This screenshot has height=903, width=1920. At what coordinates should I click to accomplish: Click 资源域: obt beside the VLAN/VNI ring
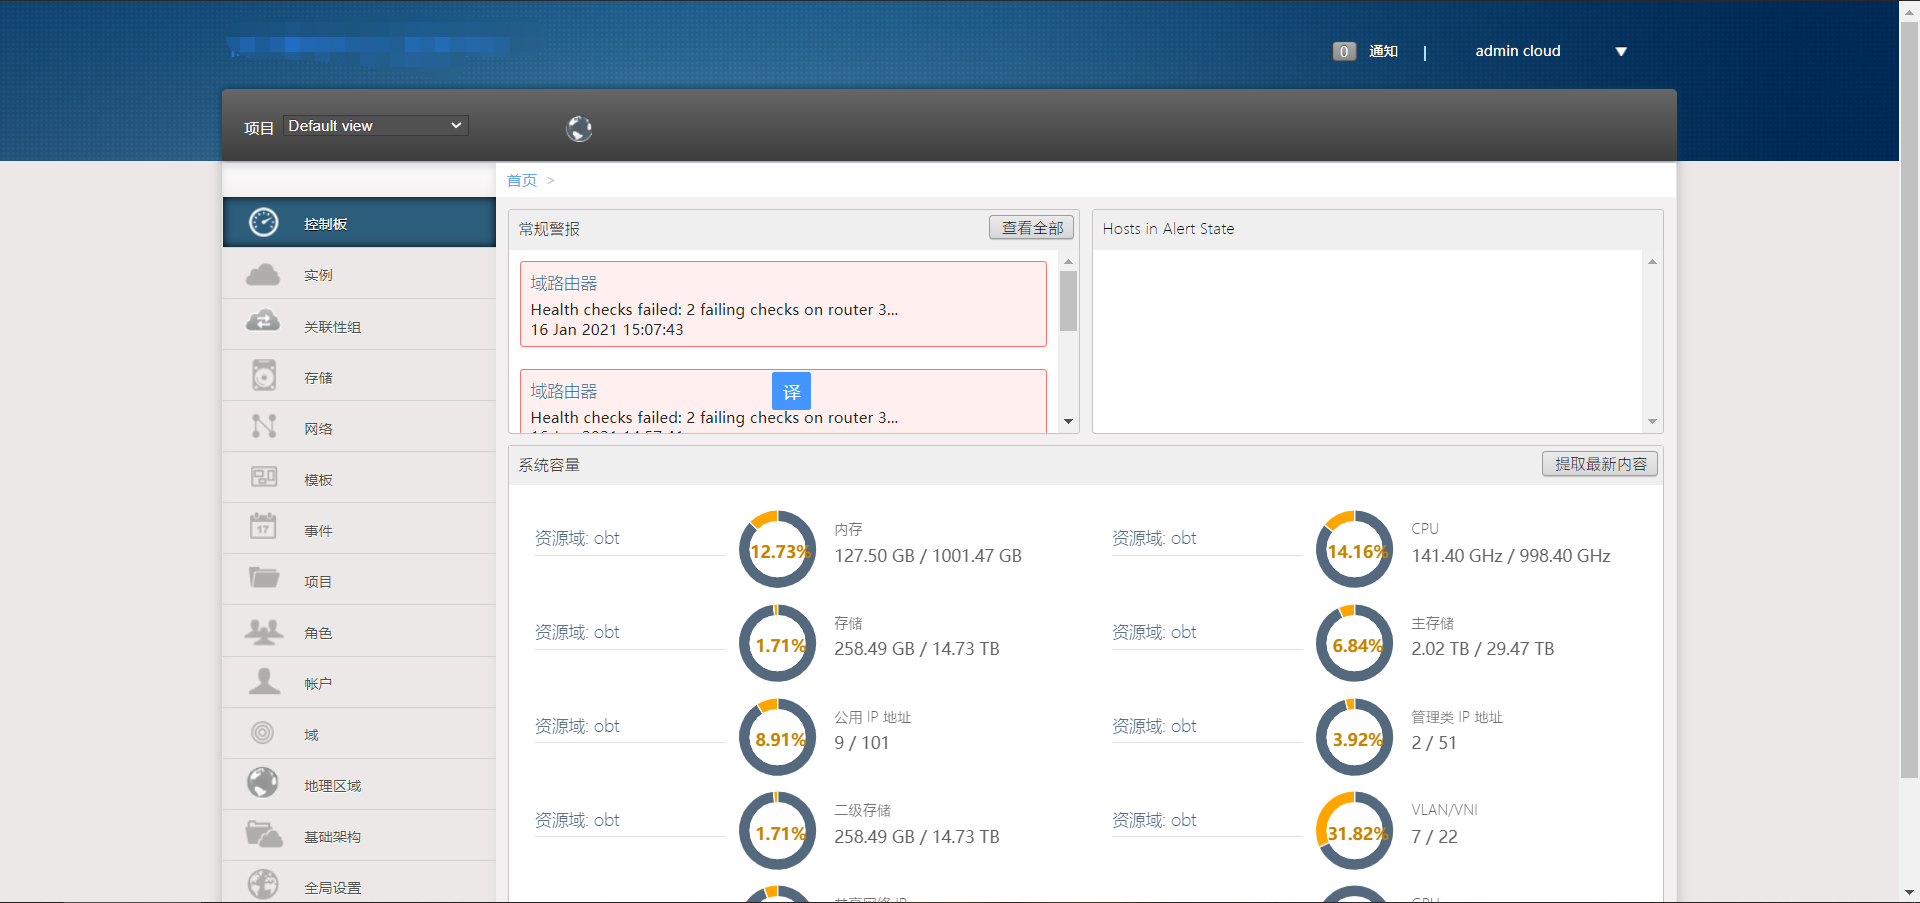pyautogui.click(x=1154, y=820)
